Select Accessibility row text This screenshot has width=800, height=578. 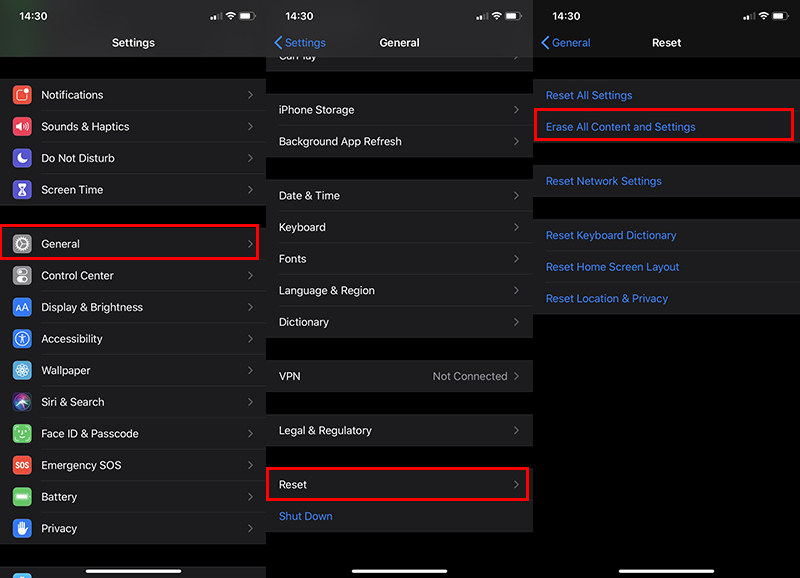[x=71, y=339]
